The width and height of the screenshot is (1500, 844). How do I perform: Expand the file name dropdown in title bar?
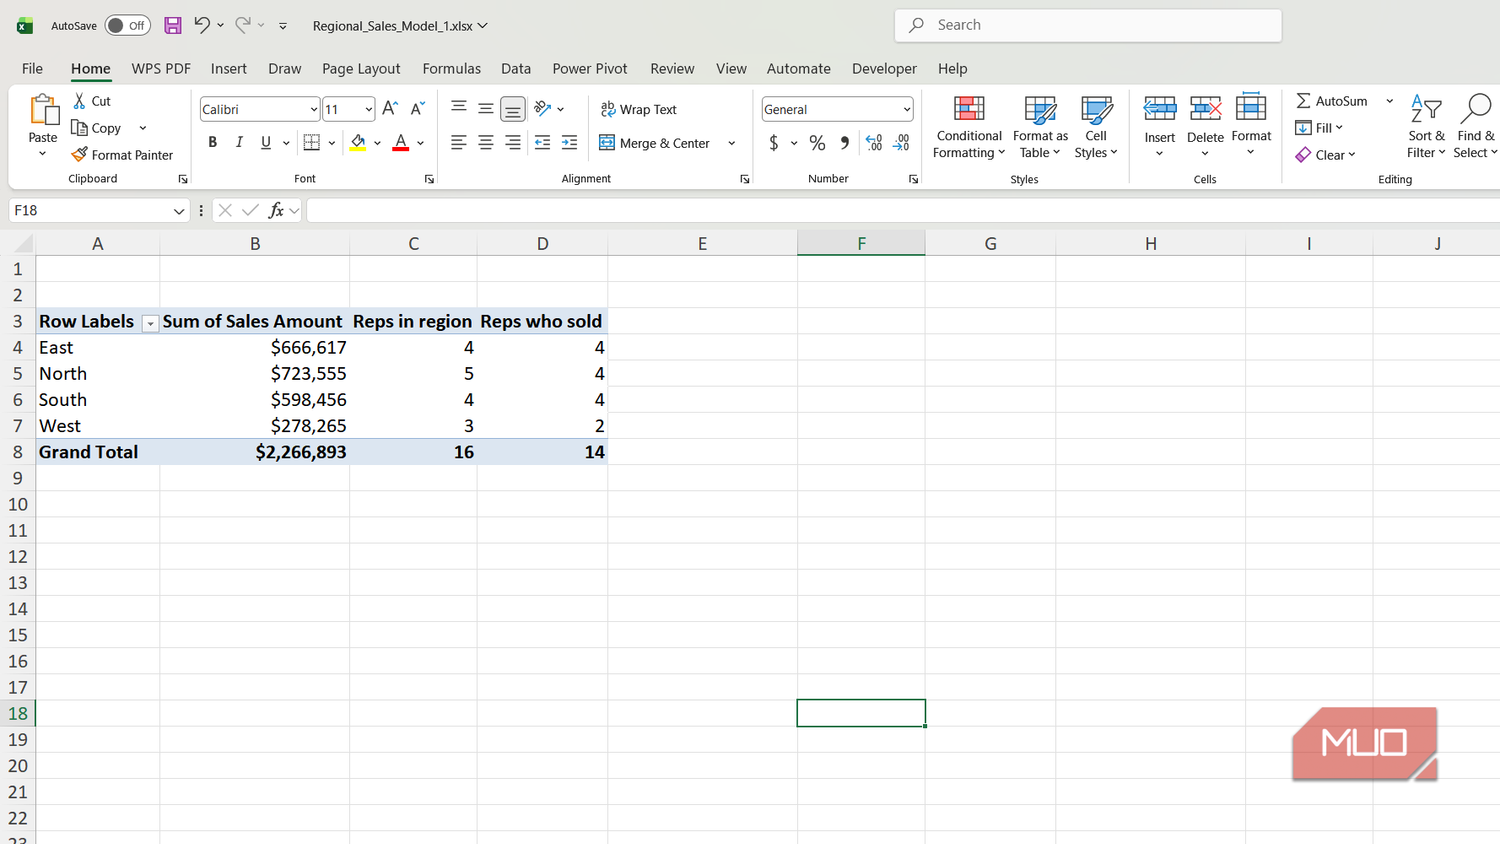pyautogui.click(x=483, y=25)
